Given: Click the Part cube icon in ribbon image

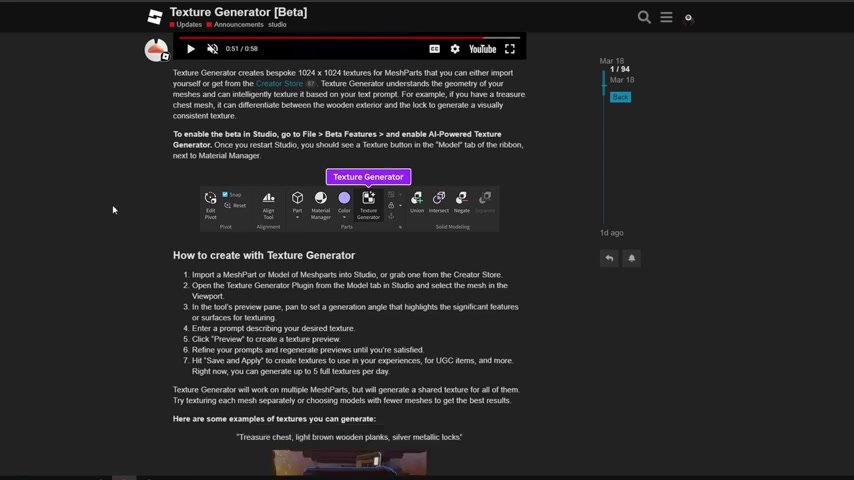Looking at the screenshot, I should click(x=297, y=198).
